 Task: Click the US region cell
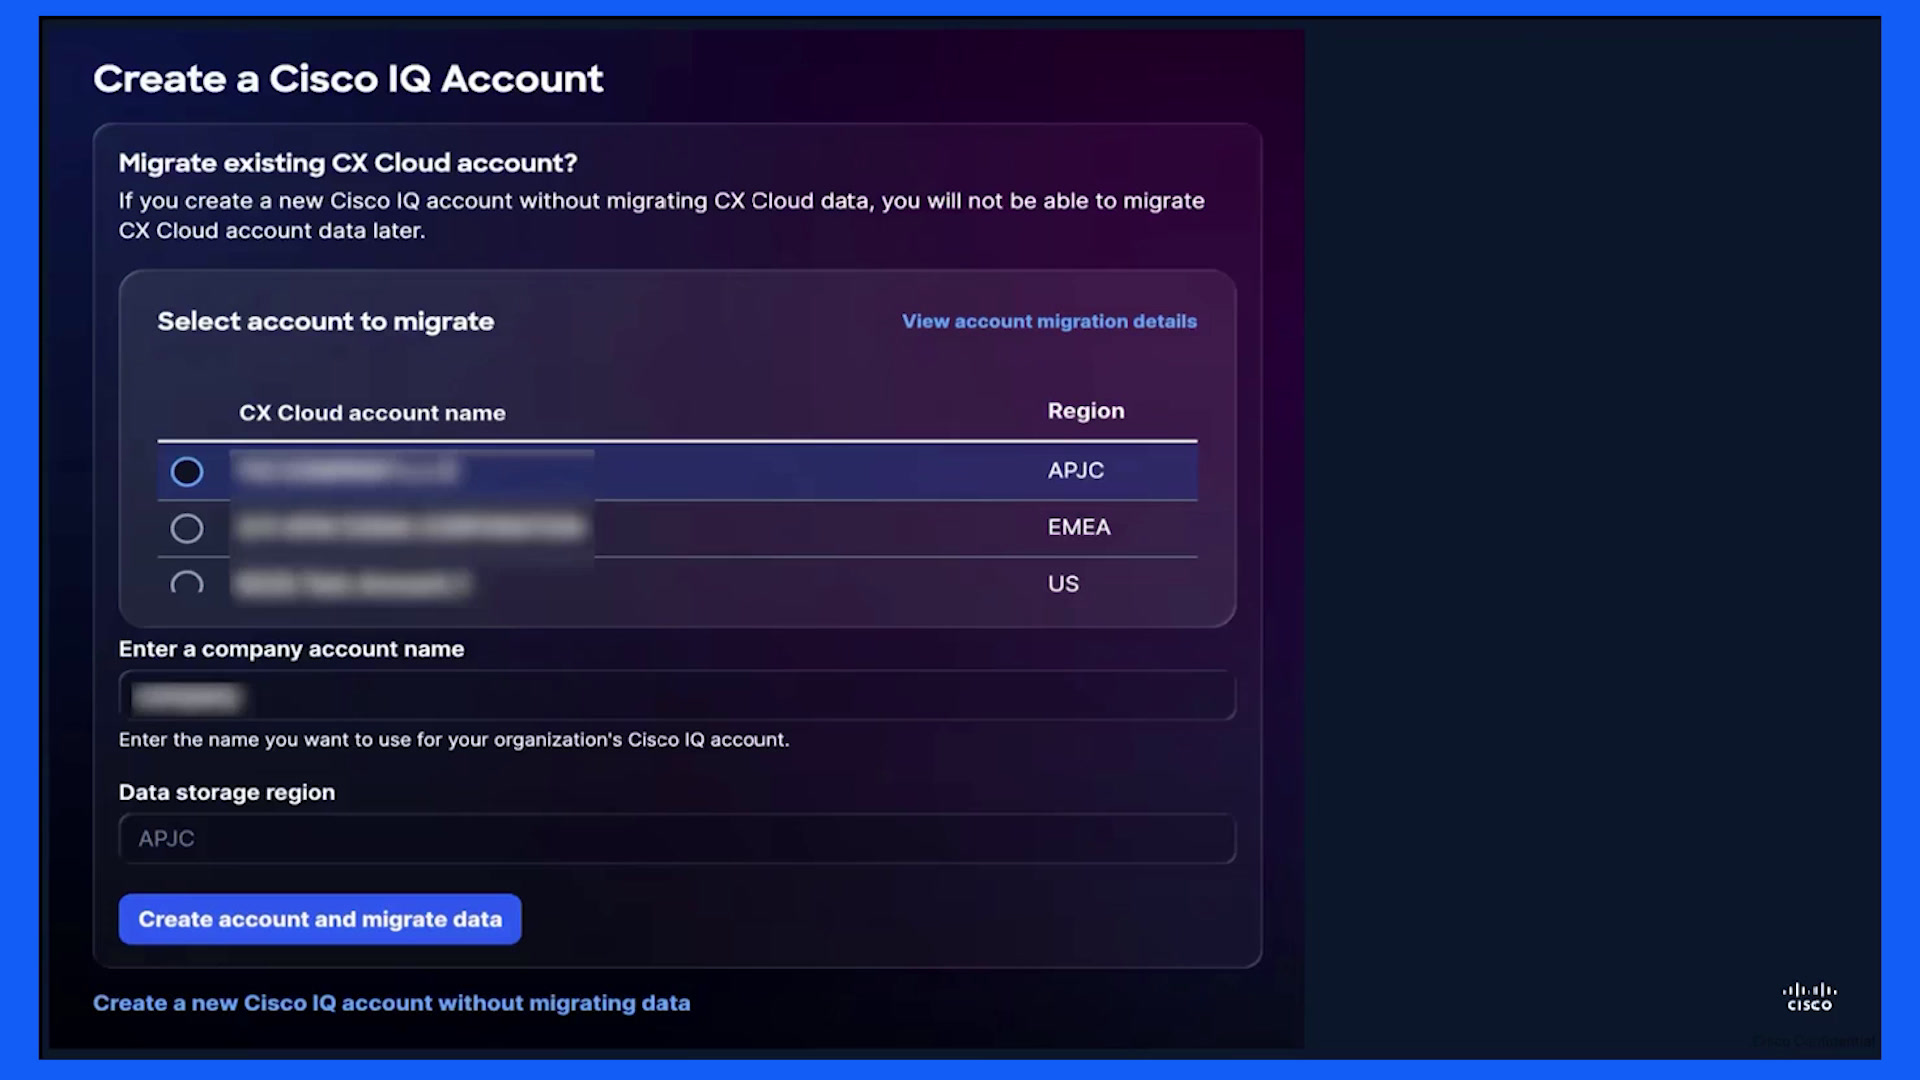[x=1063, y=584]
